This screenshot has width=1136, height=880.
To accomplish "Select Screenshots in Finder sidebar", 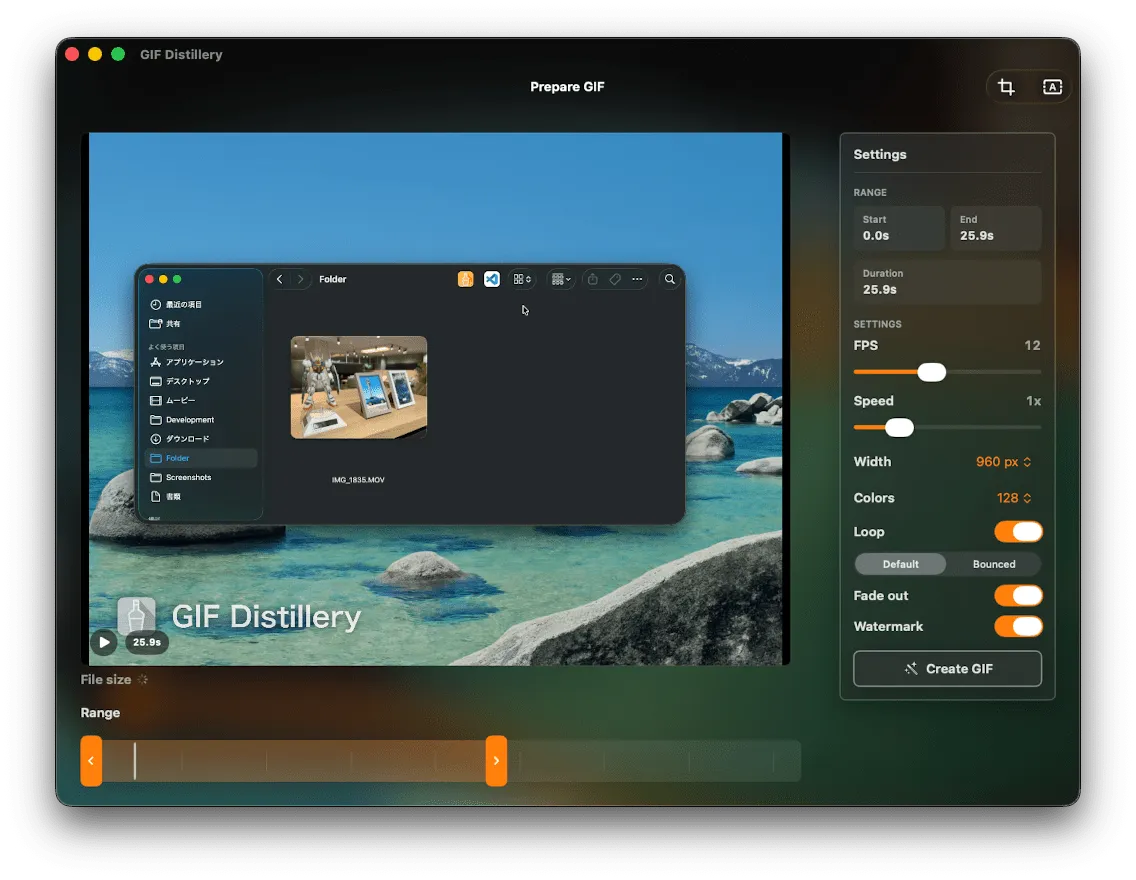I will pos(201,477).
